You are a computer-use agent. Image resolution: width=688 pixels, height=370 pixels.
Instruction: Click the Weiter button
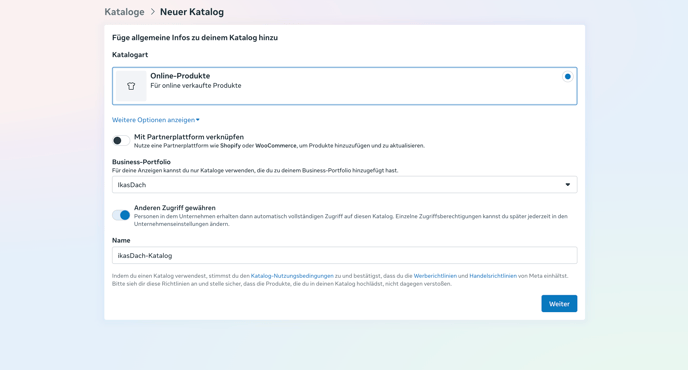click(559, 304)
